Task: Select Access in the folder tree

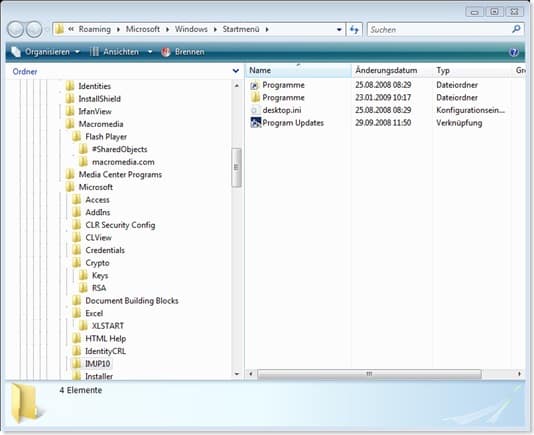Action: (x=97, y=200)
